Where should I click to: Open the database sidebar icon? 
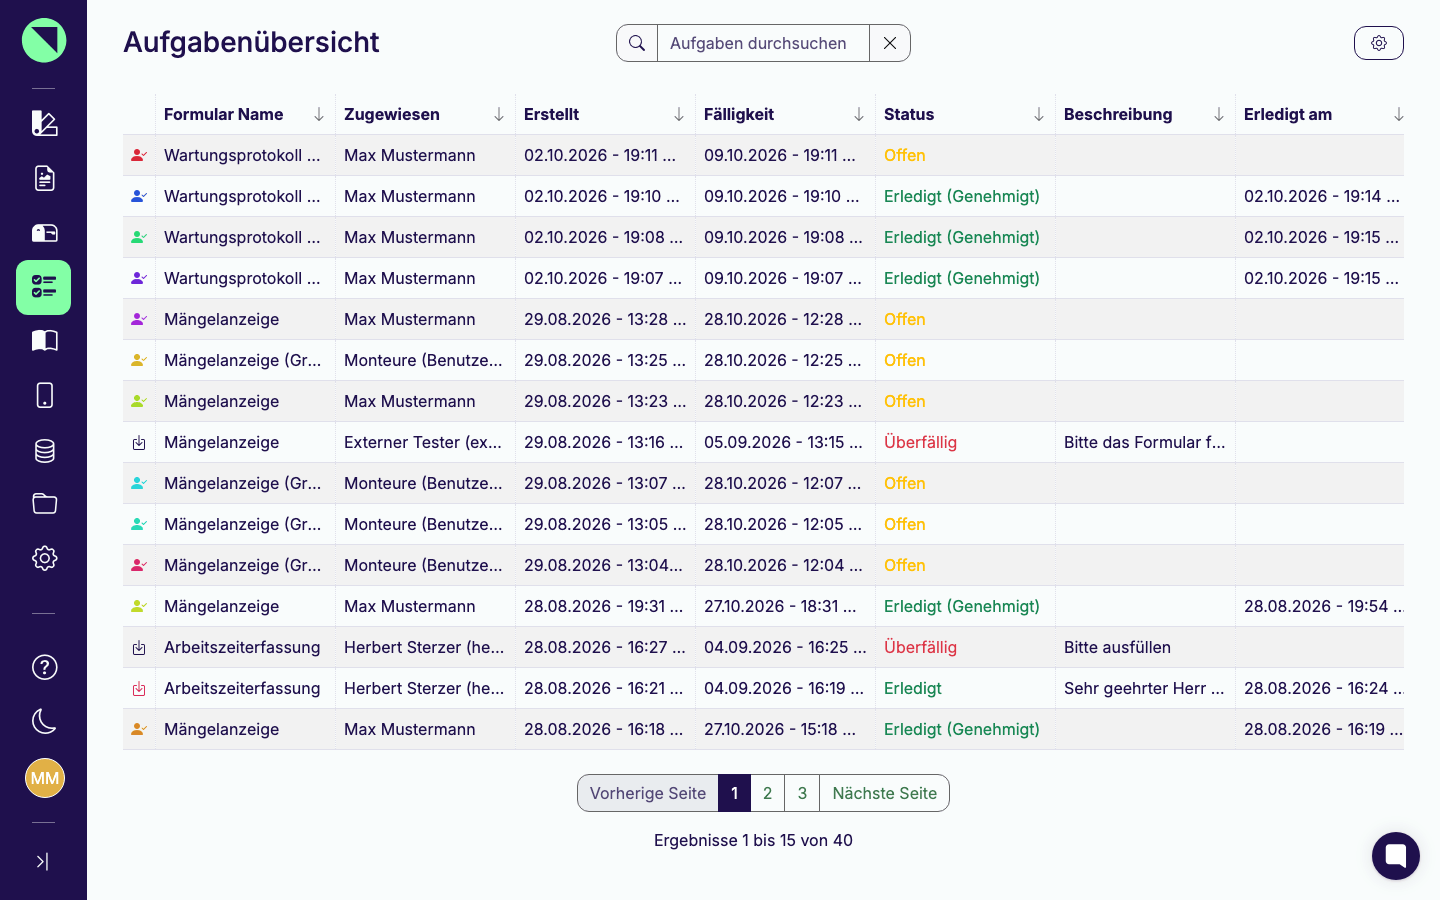coord(44,451)
